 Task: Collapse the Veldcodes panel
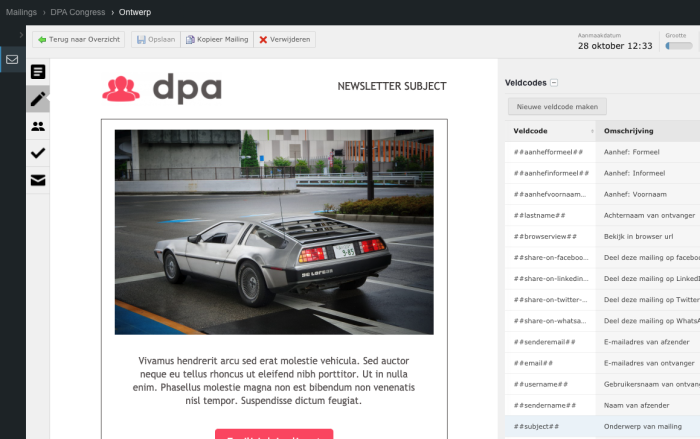tap(554, 83)
